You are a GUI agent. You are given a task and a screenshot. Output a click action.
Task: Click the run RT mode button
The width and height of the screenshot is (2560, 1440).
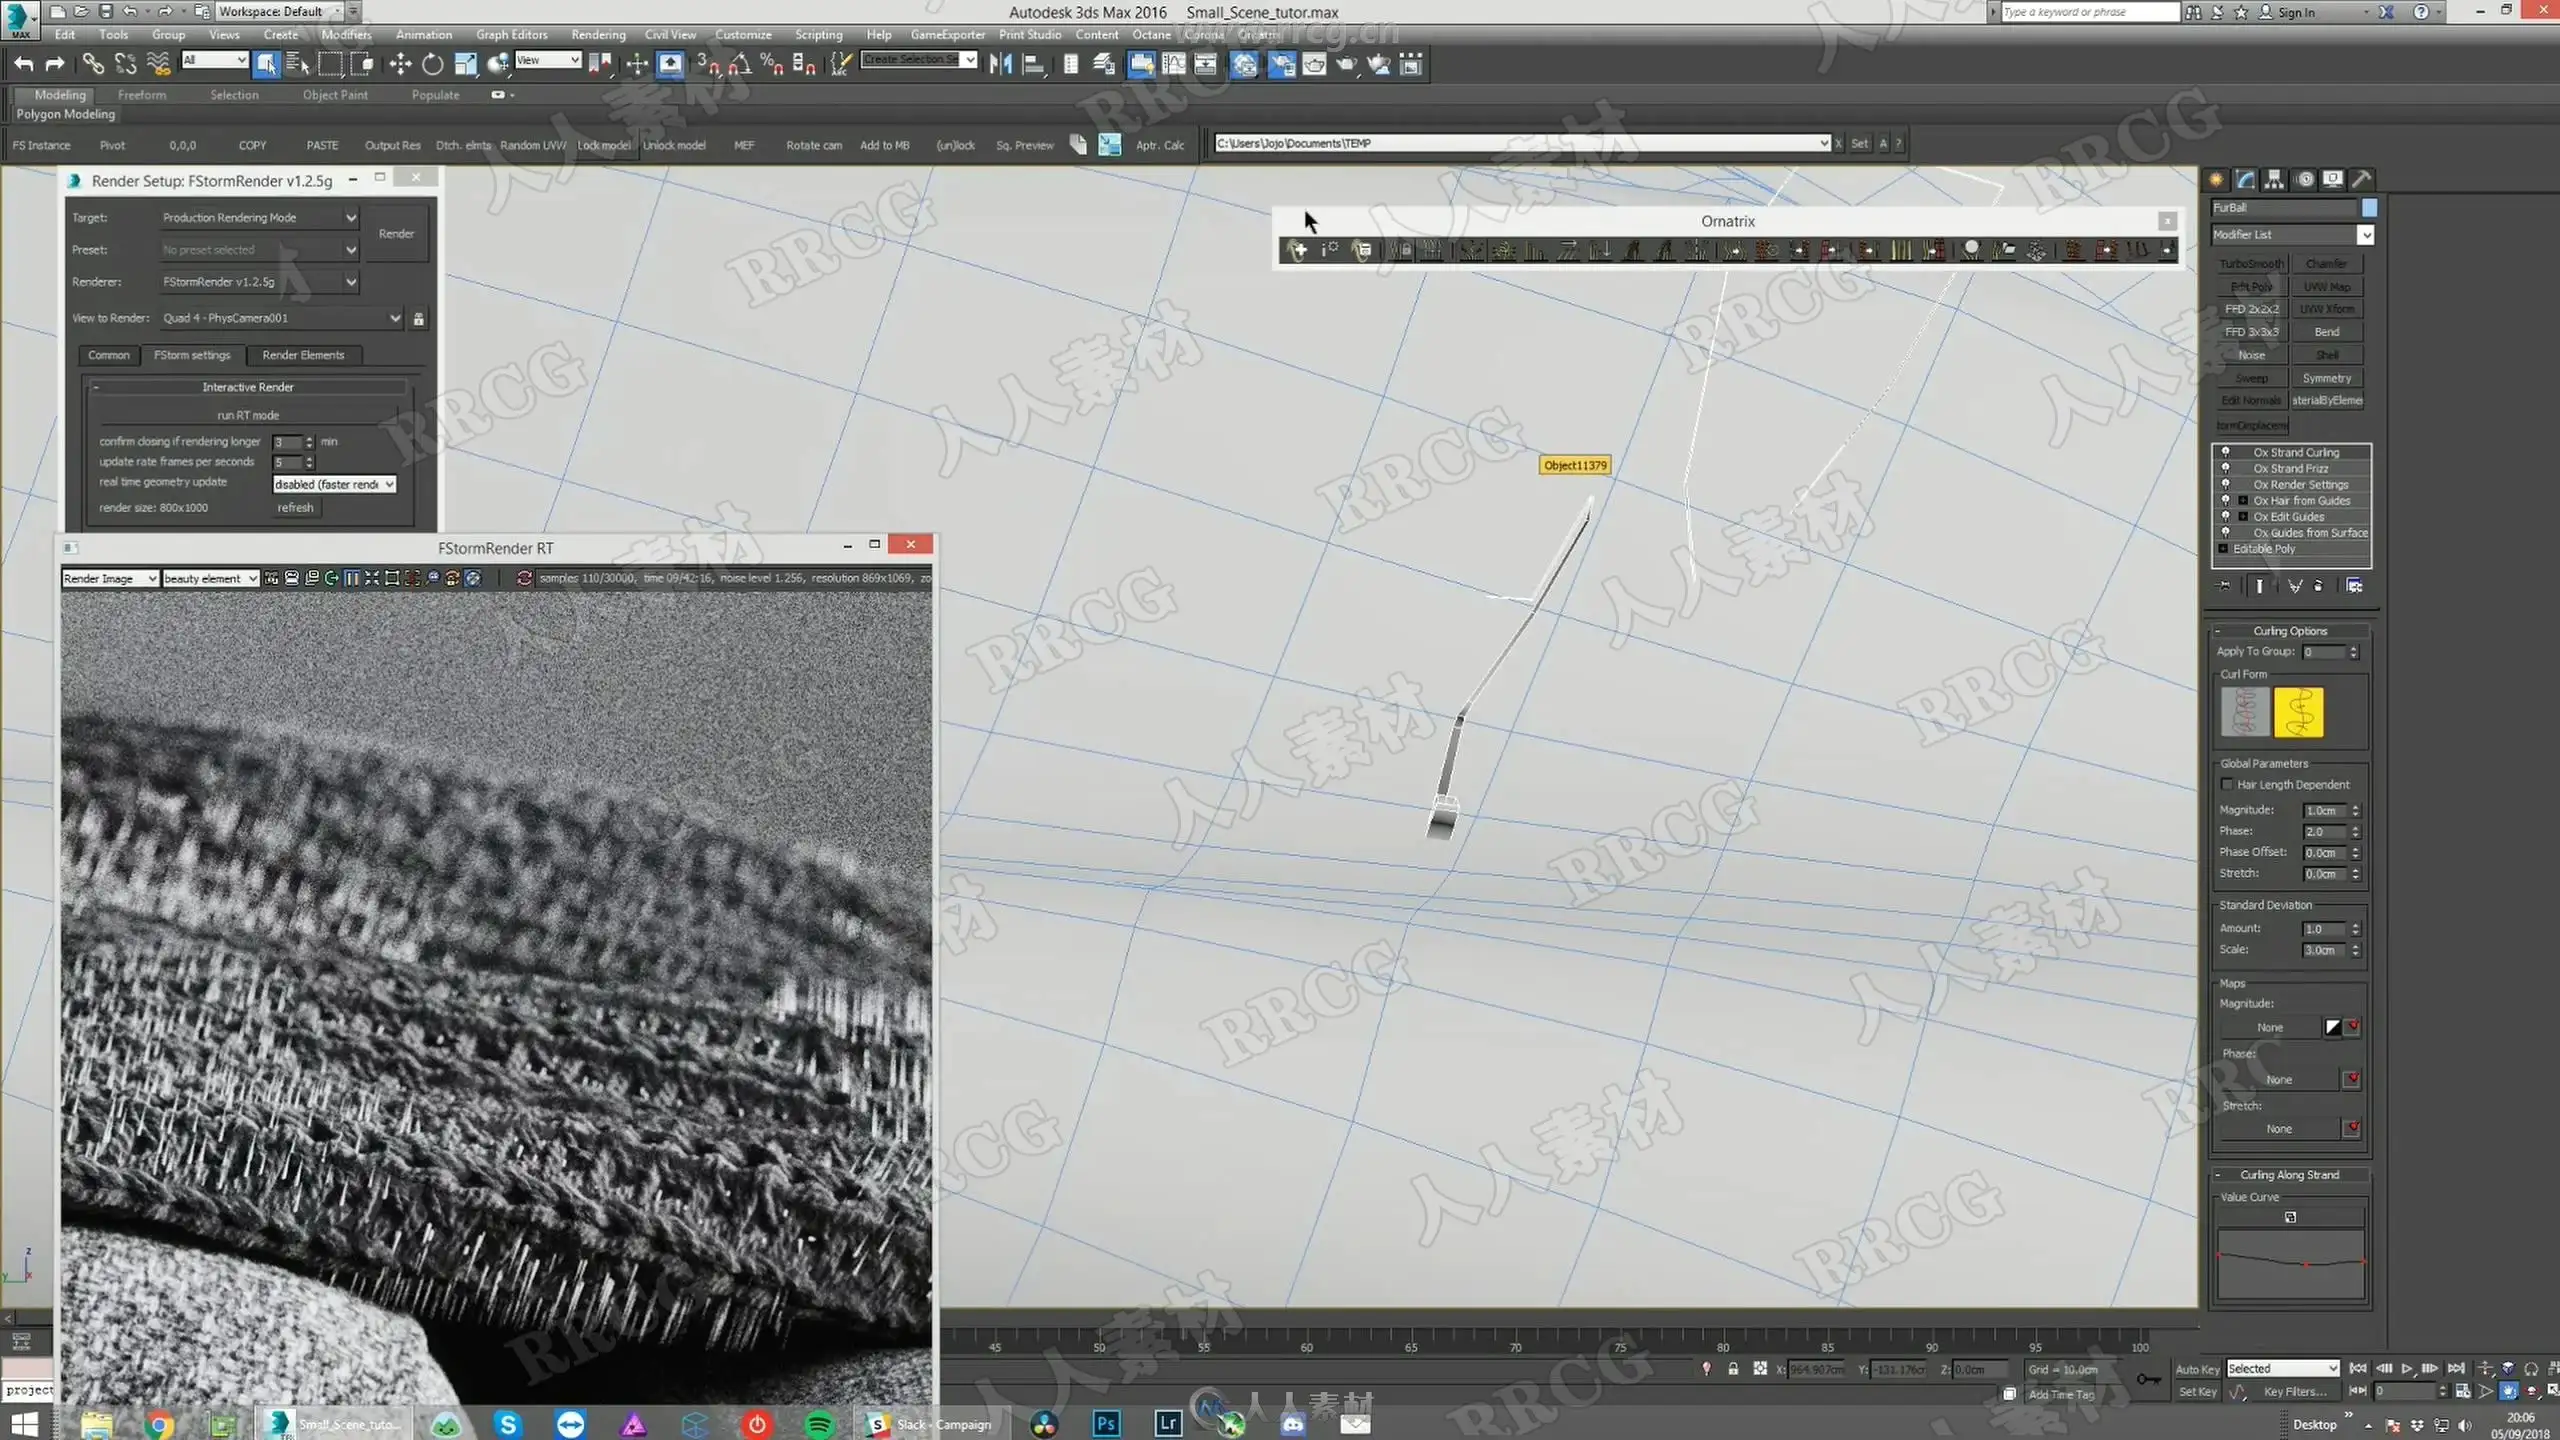(x=248, y=415)
